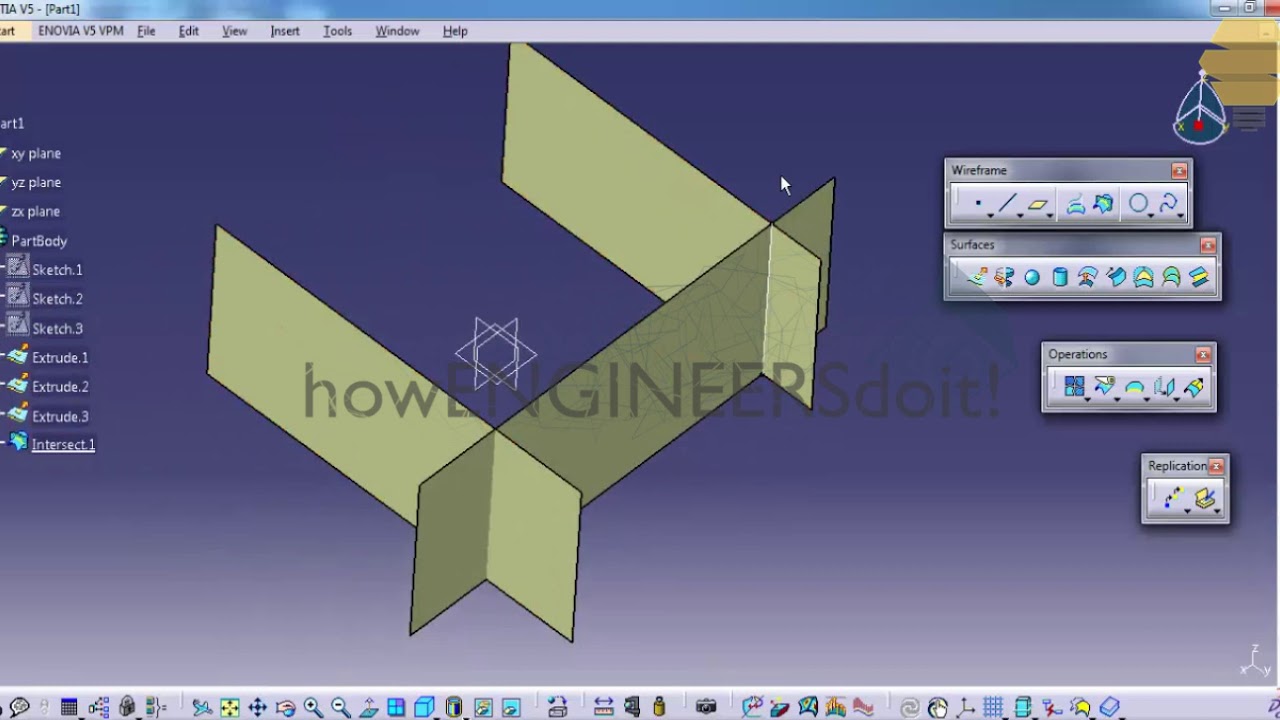The image size is (1280, 720).
Task: Click the Measure Between icon
Action: pos(603,708)
